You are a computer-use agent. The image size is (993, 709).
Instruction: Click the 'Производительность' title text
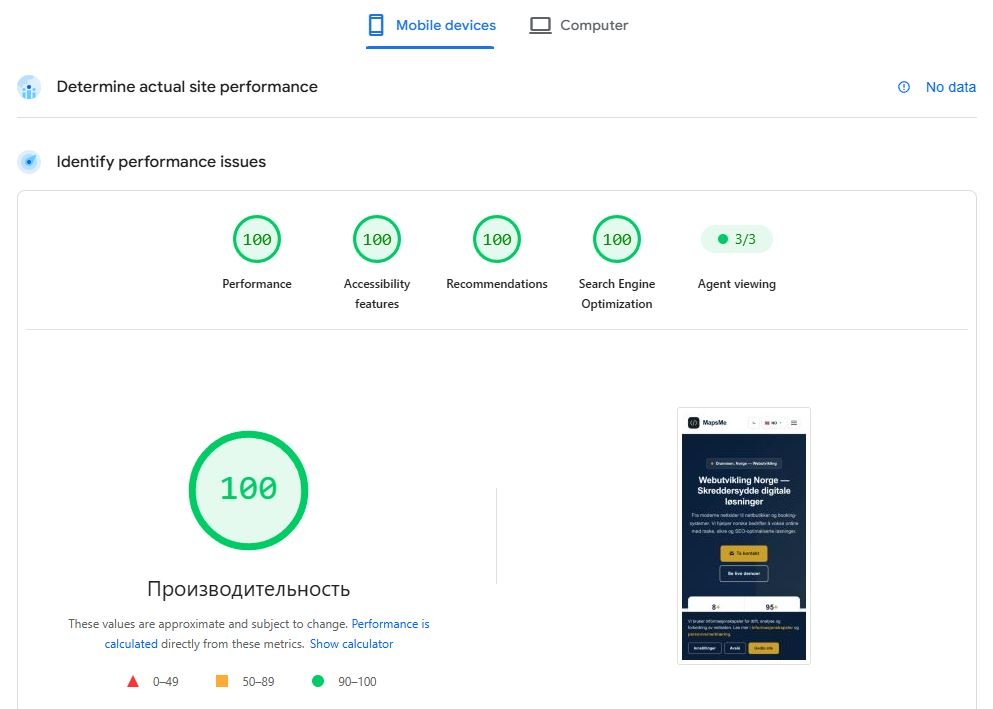click(x=248, y=589)
